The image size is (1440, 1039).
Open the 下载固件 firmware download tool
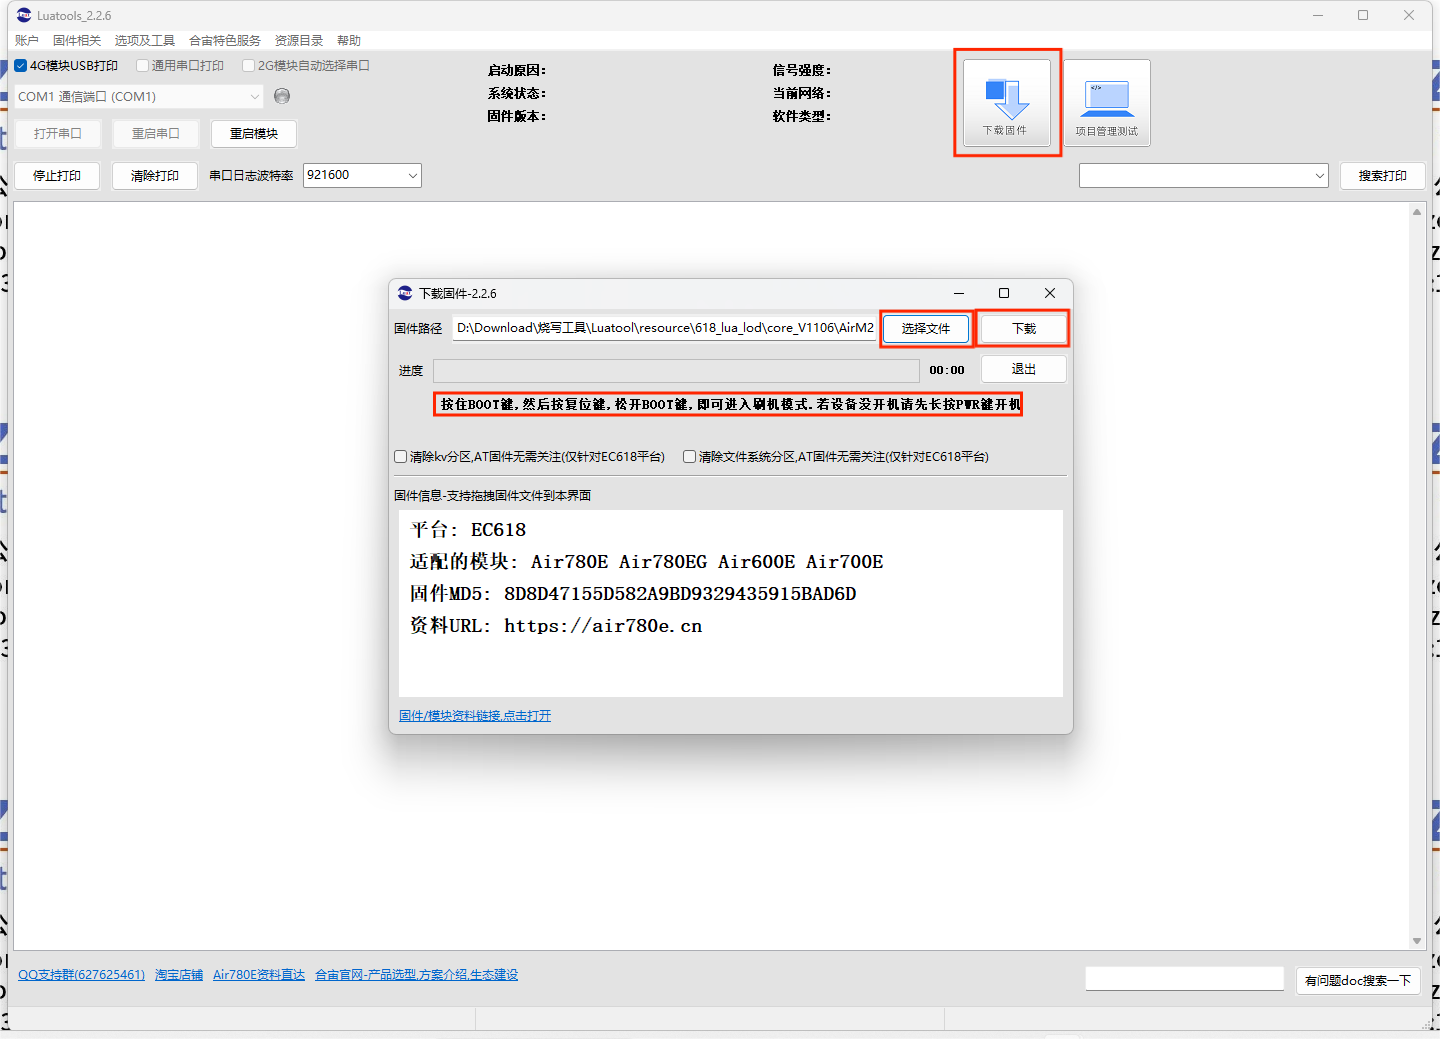(x=1007, y=103)
